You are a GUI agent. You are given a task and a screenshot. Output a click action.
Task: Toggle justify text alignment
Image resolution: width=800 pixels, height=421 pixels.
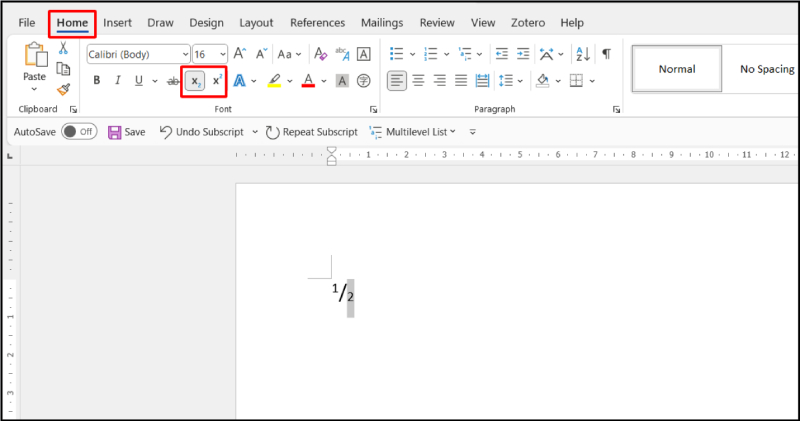coord(461,81)
